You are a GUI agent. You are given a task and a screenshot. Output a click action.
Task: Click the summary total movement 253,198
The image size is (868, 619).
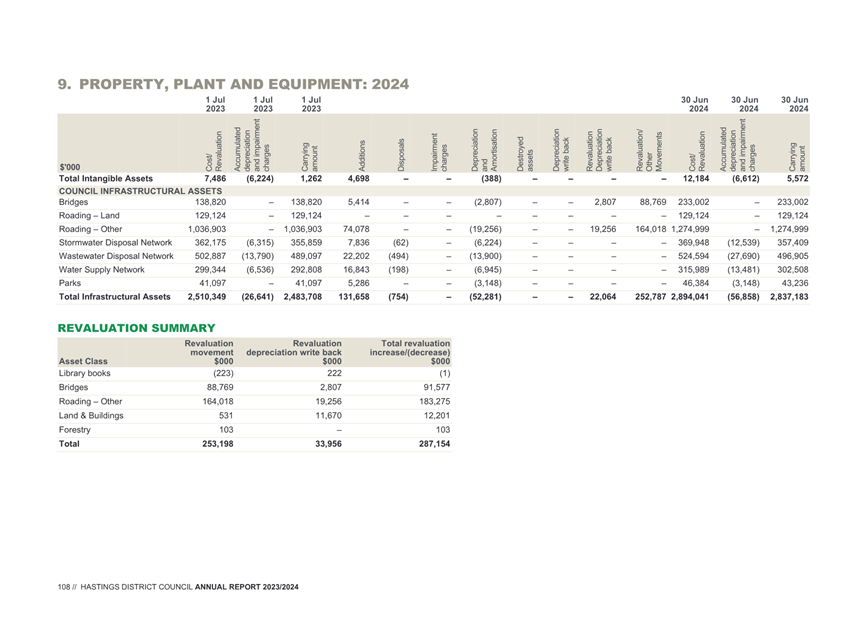tap(218, 444)
